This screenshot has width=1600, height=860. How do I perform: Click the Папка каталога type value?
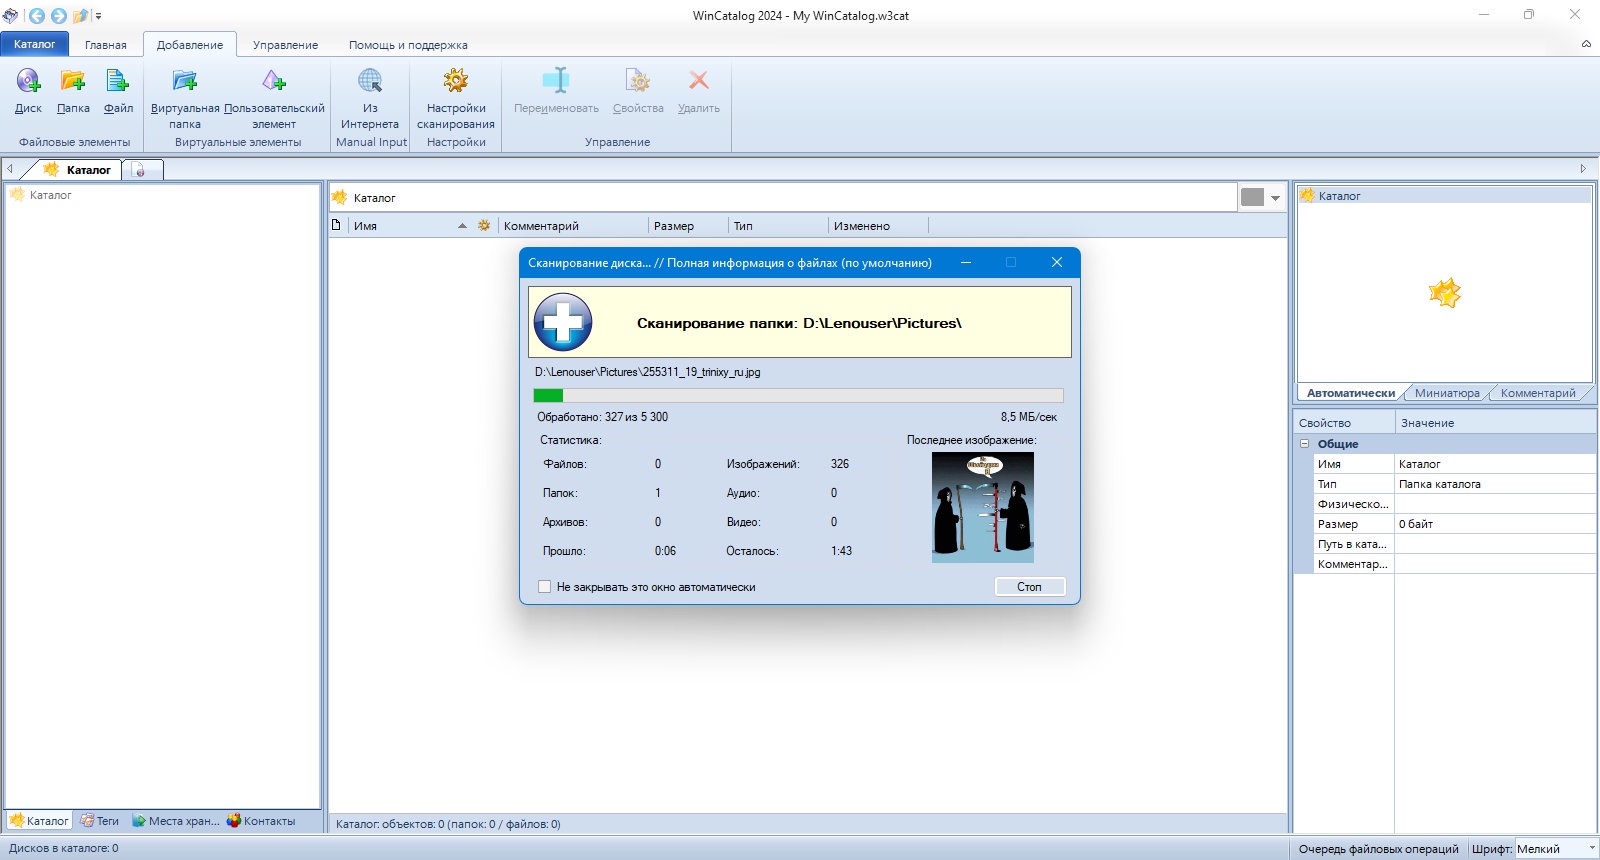point(1494,484)
